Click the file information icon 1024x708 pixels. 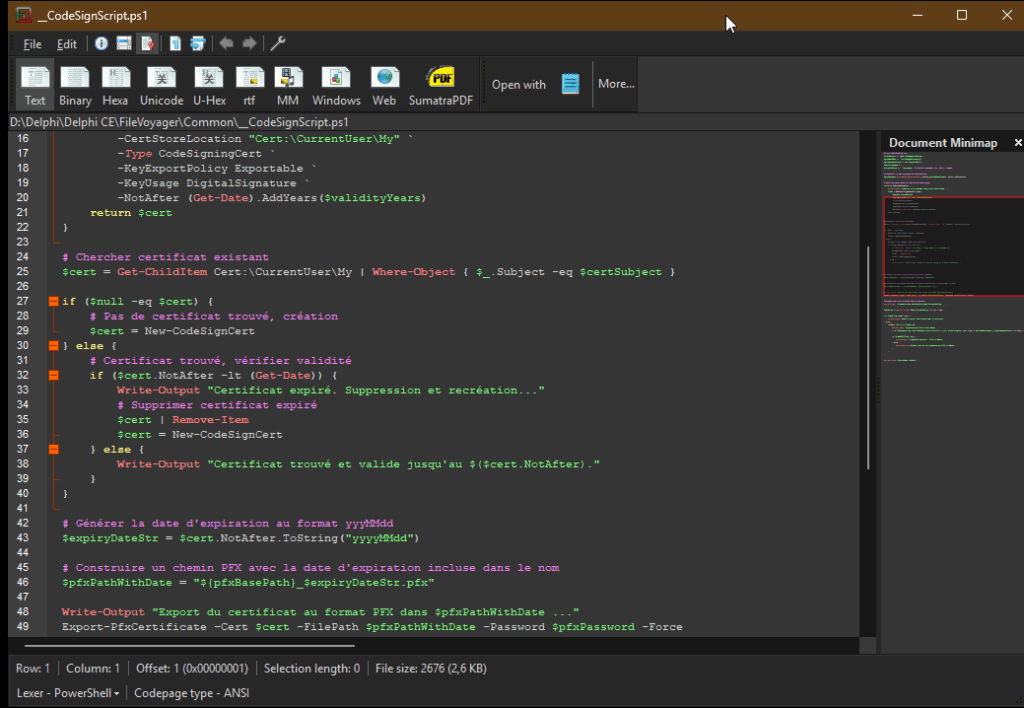pos(101,44)
